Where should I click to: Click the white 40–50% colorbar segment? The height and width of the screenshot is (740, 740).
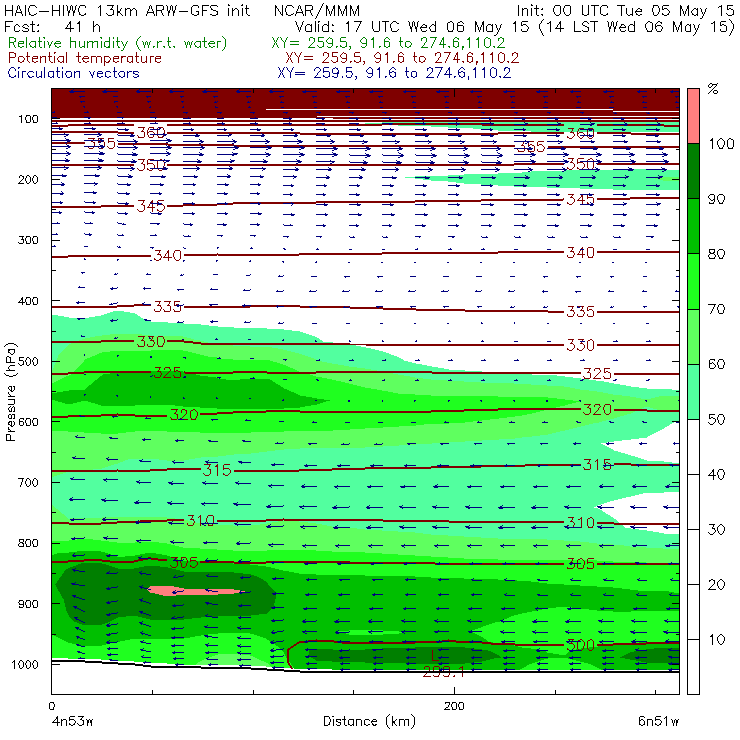693,447
